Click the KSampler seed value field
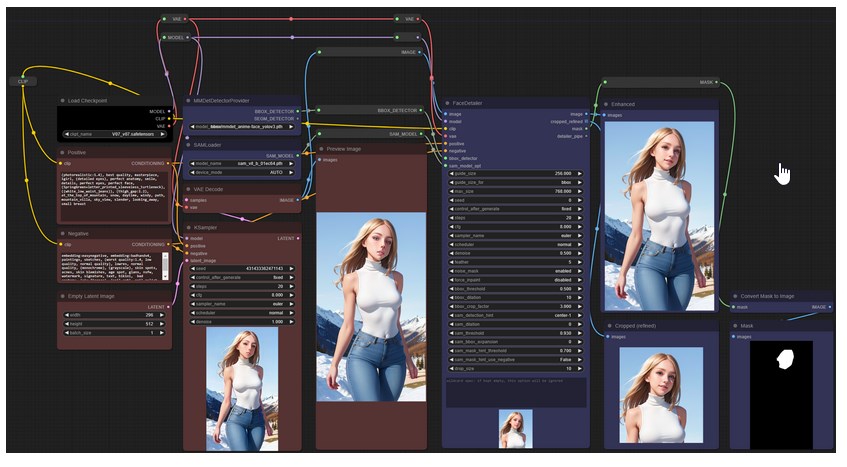 click(242, 269)
